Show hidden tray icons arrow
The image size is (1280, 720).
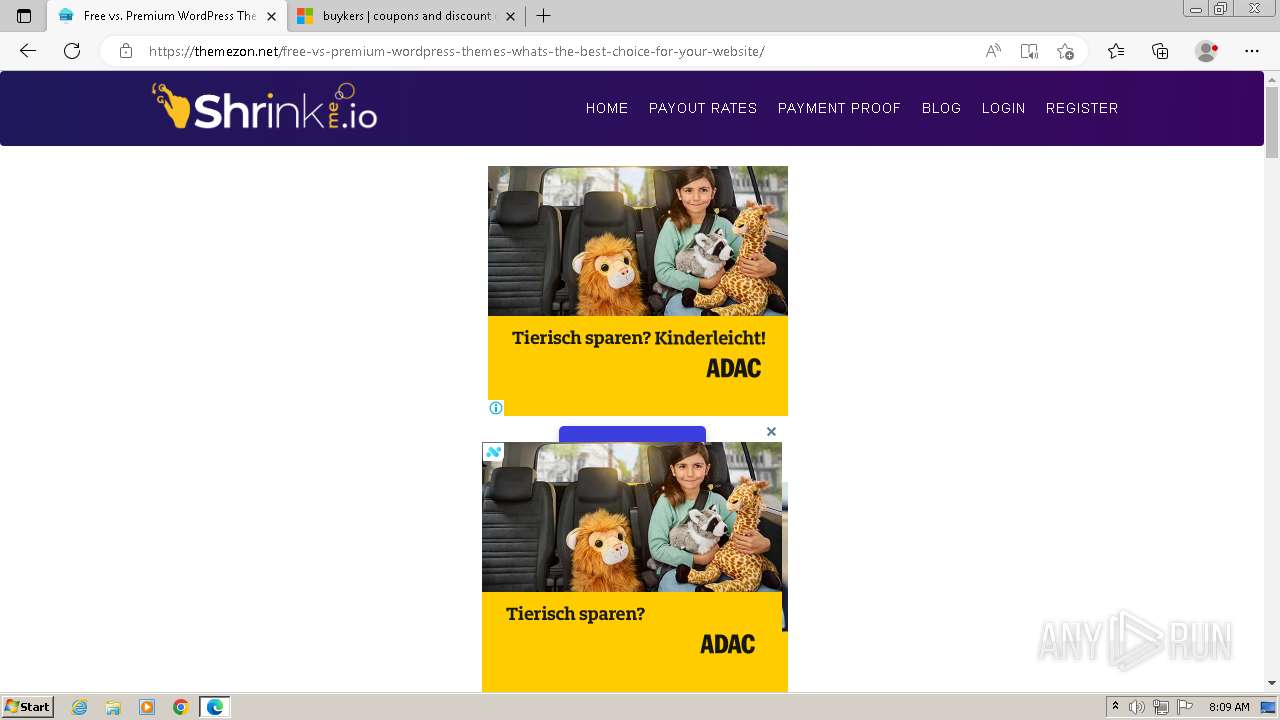(x=1116, y=707)
